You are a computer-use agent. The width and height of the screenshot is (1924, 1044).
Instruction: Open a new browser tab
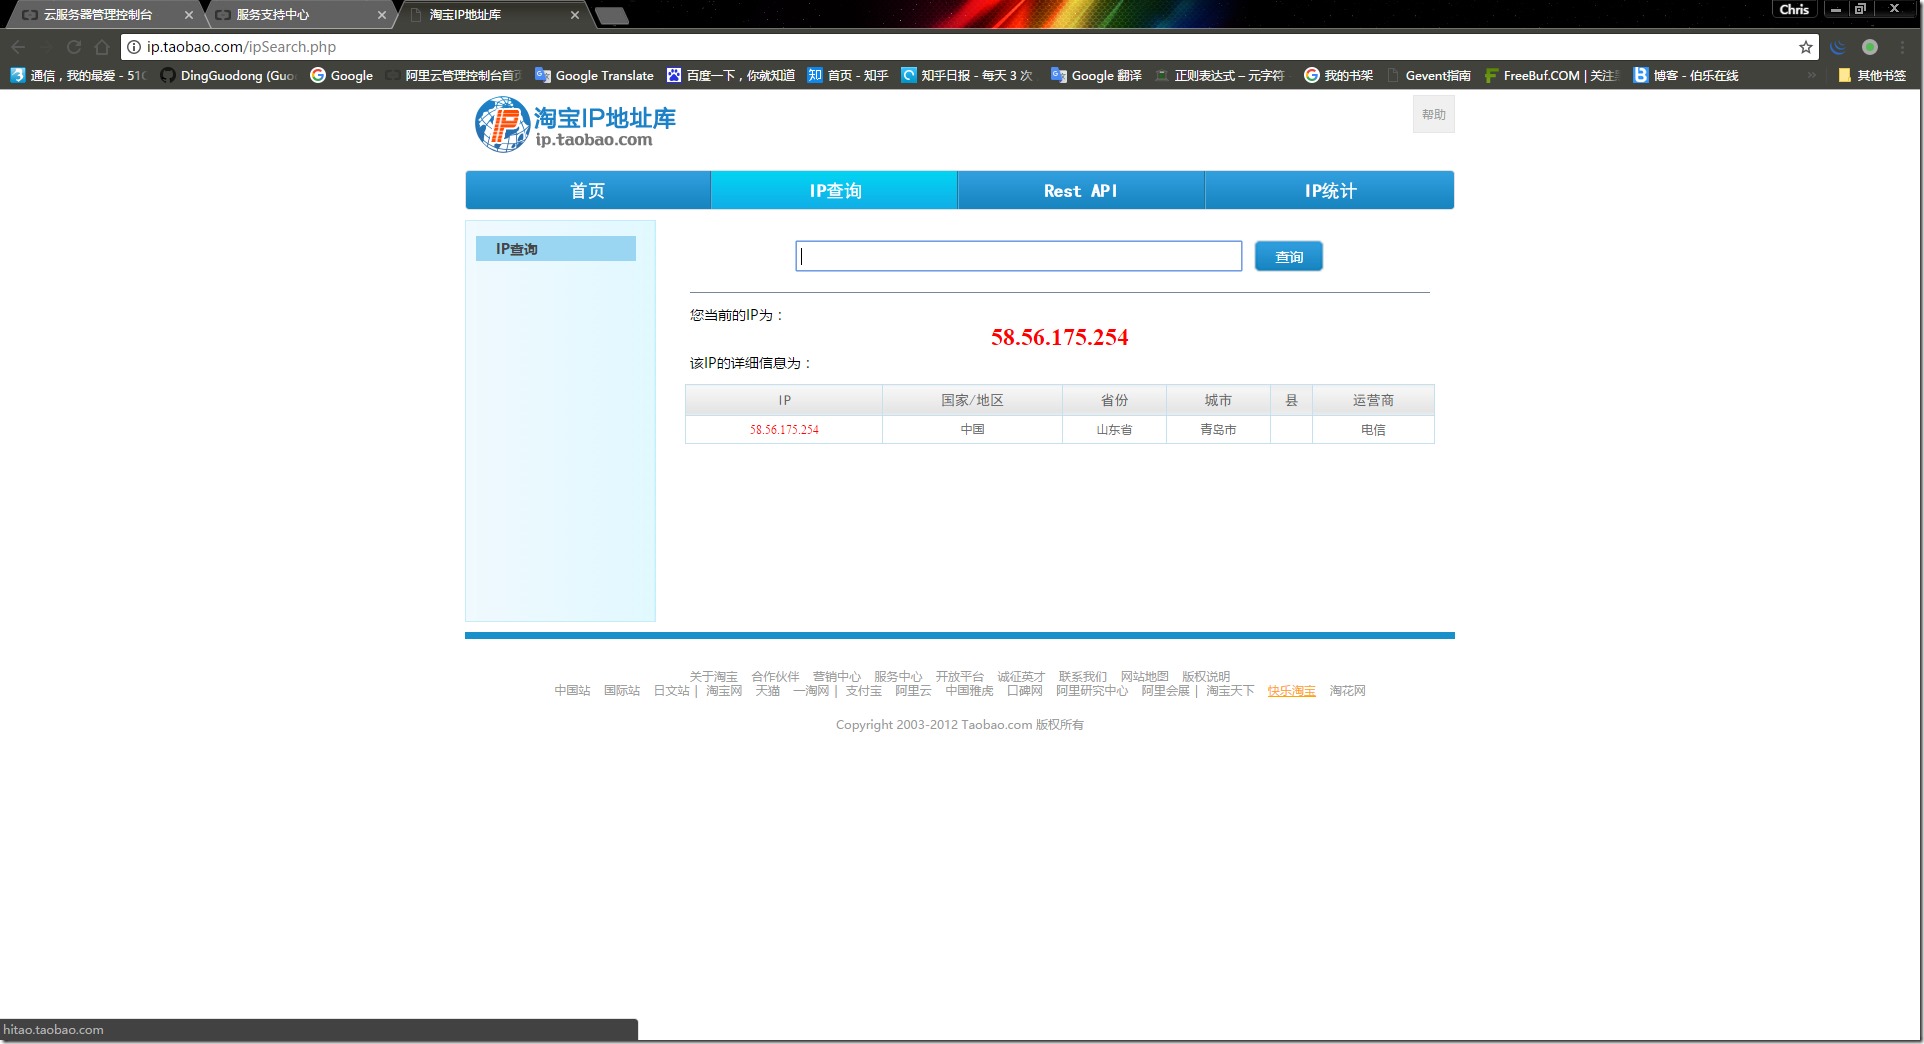pos(611,15)
